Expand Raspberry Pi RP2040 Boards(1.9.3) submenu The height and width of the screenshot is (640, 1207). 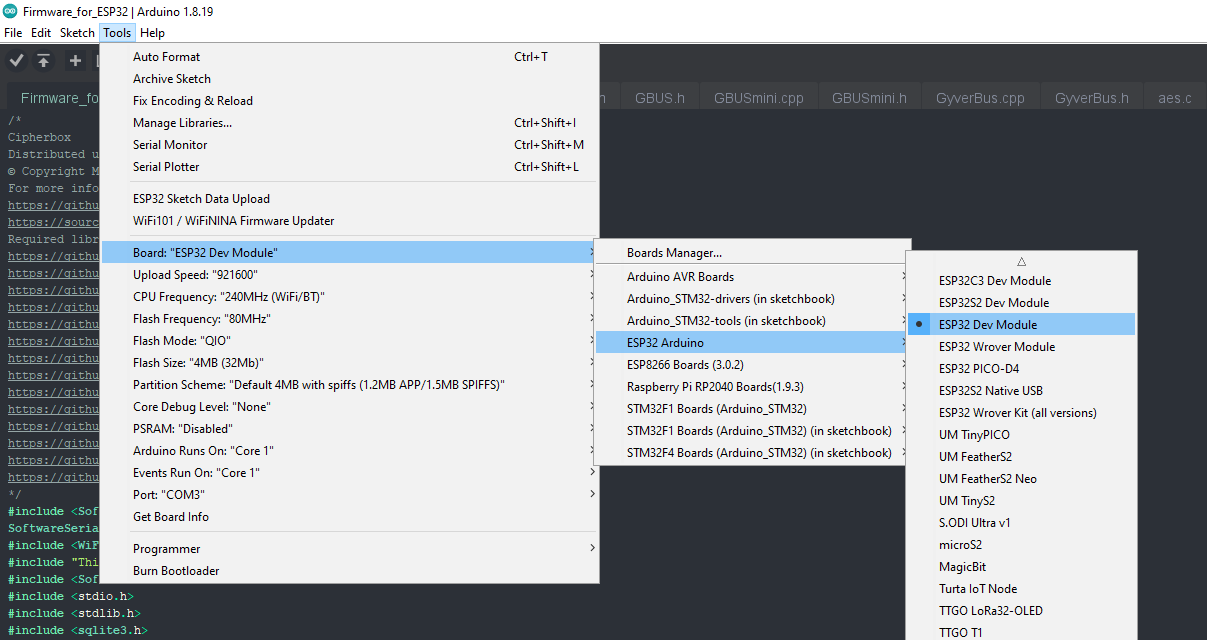(753, 387)
